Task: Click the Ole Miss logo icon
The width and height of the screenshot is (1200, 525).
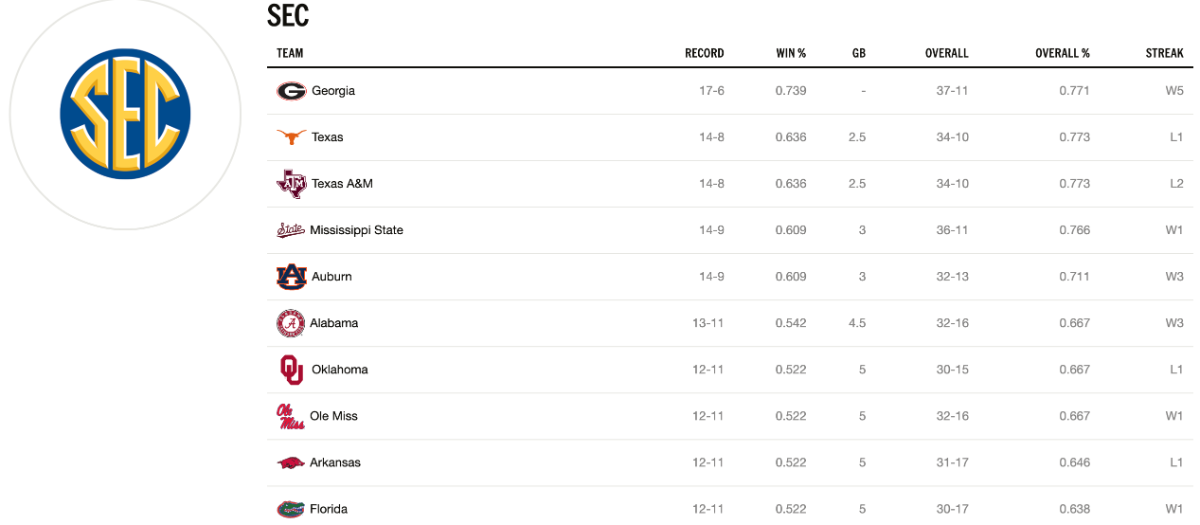Action: click(290, 416)
